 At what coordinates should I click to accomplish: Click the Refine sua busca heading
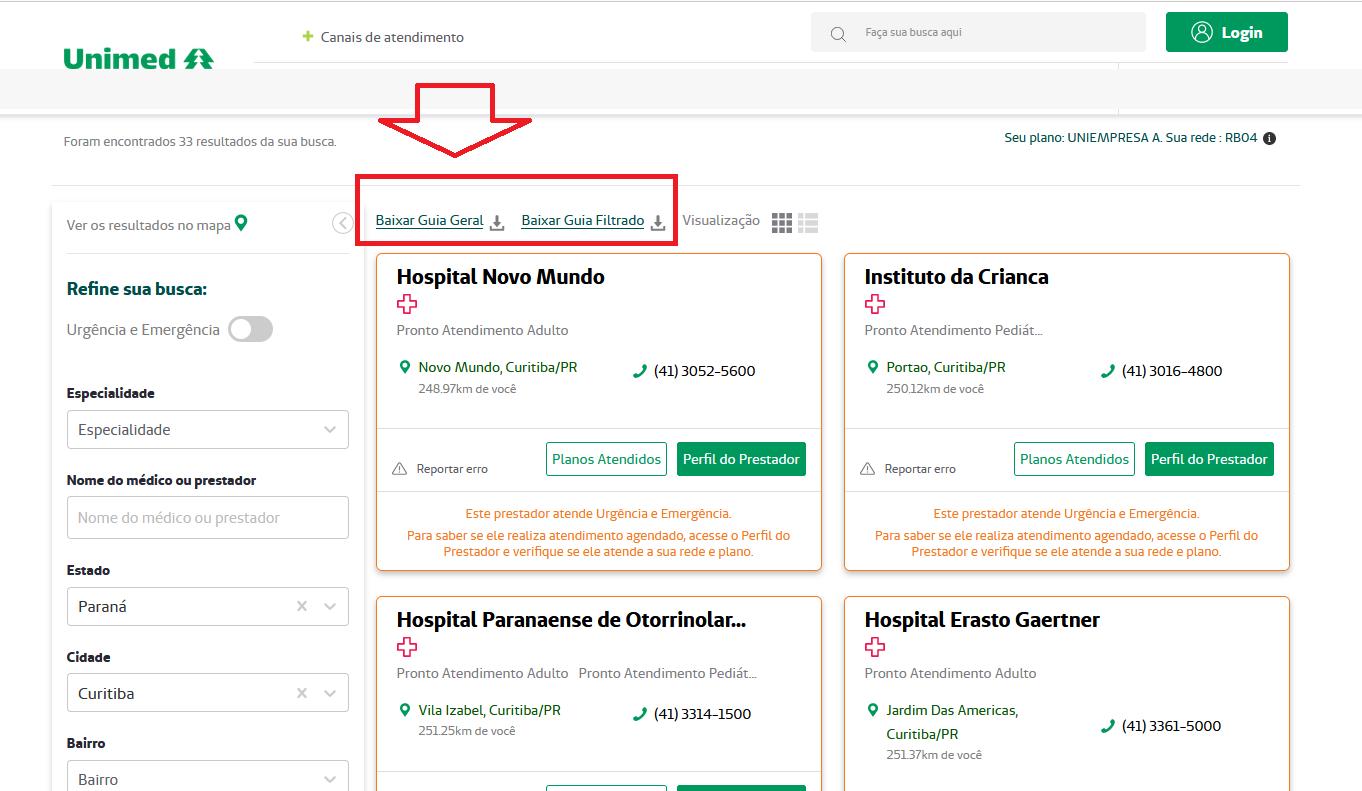click(x=137, y=289)
